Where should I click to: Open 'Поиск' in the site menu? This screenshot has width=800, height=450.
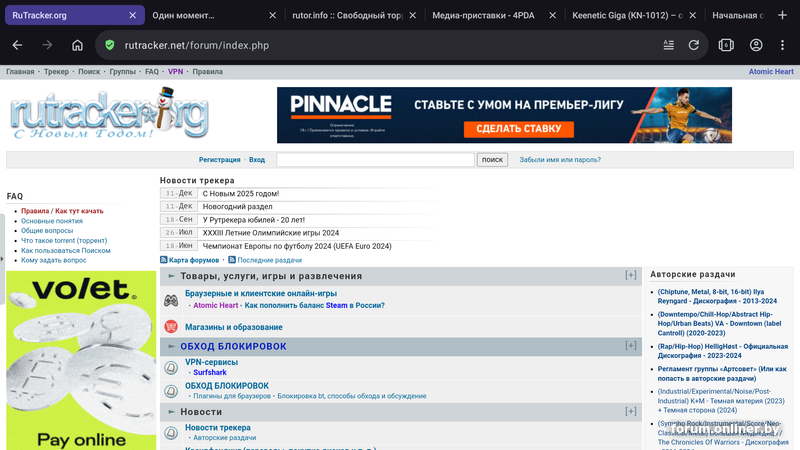click(89, 71)
